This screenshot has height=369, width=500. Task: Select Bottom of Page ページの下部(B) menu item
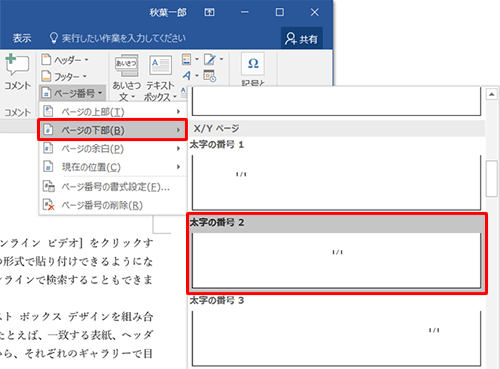pos(113,130)
